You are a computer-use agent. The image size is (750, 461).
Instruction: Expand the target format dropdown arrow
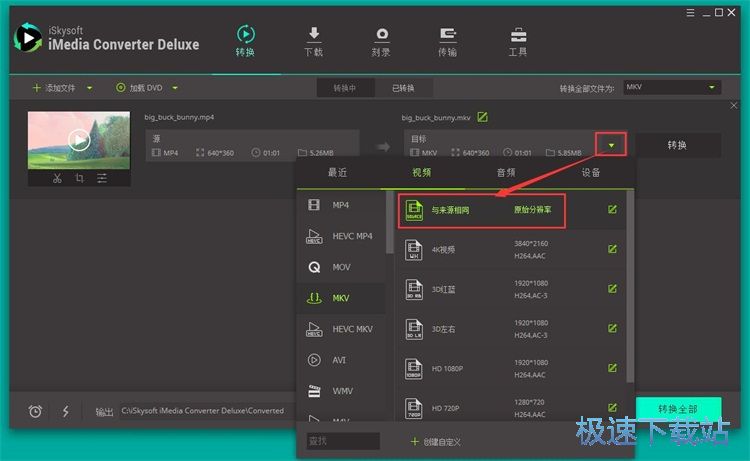[x=611, y=145]
